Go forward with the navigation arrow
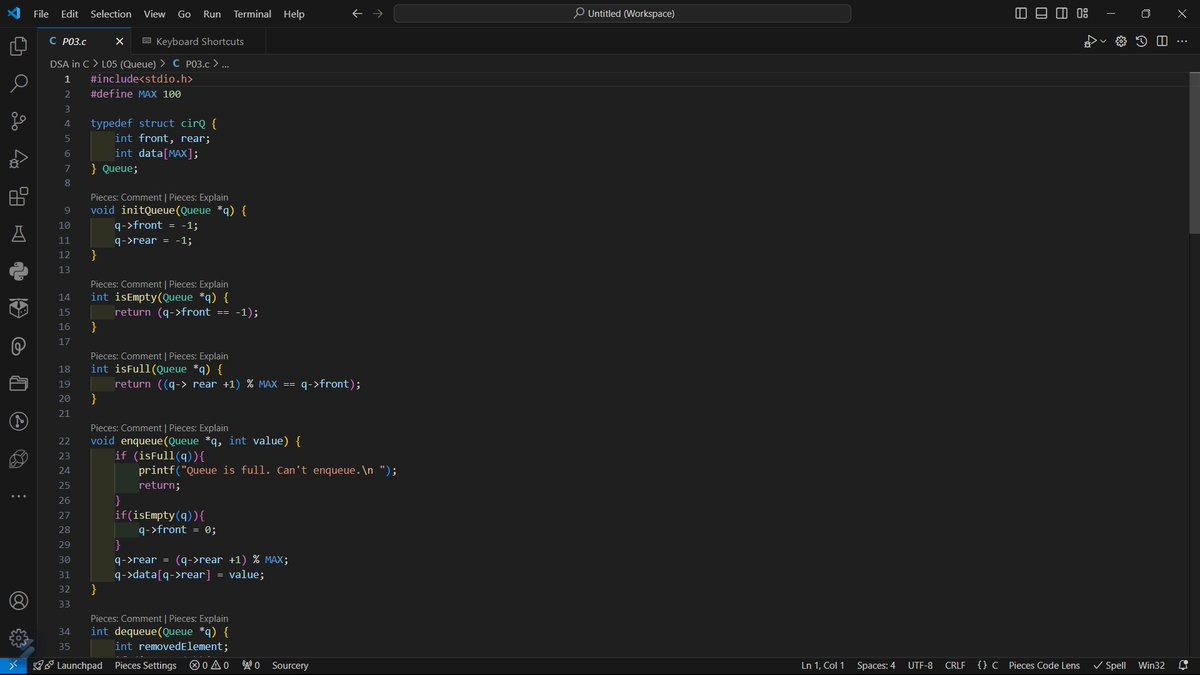The width and height of the screenshot is (1200, 675). click(x=377, y=14)
